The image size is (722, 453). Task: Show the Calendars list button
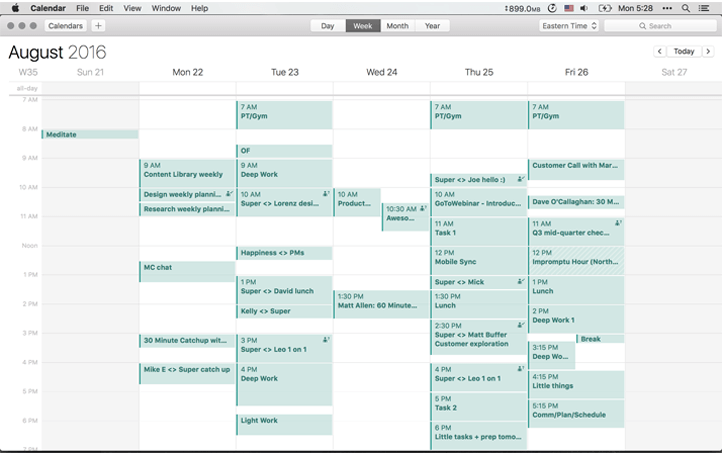tap(66, 26)
